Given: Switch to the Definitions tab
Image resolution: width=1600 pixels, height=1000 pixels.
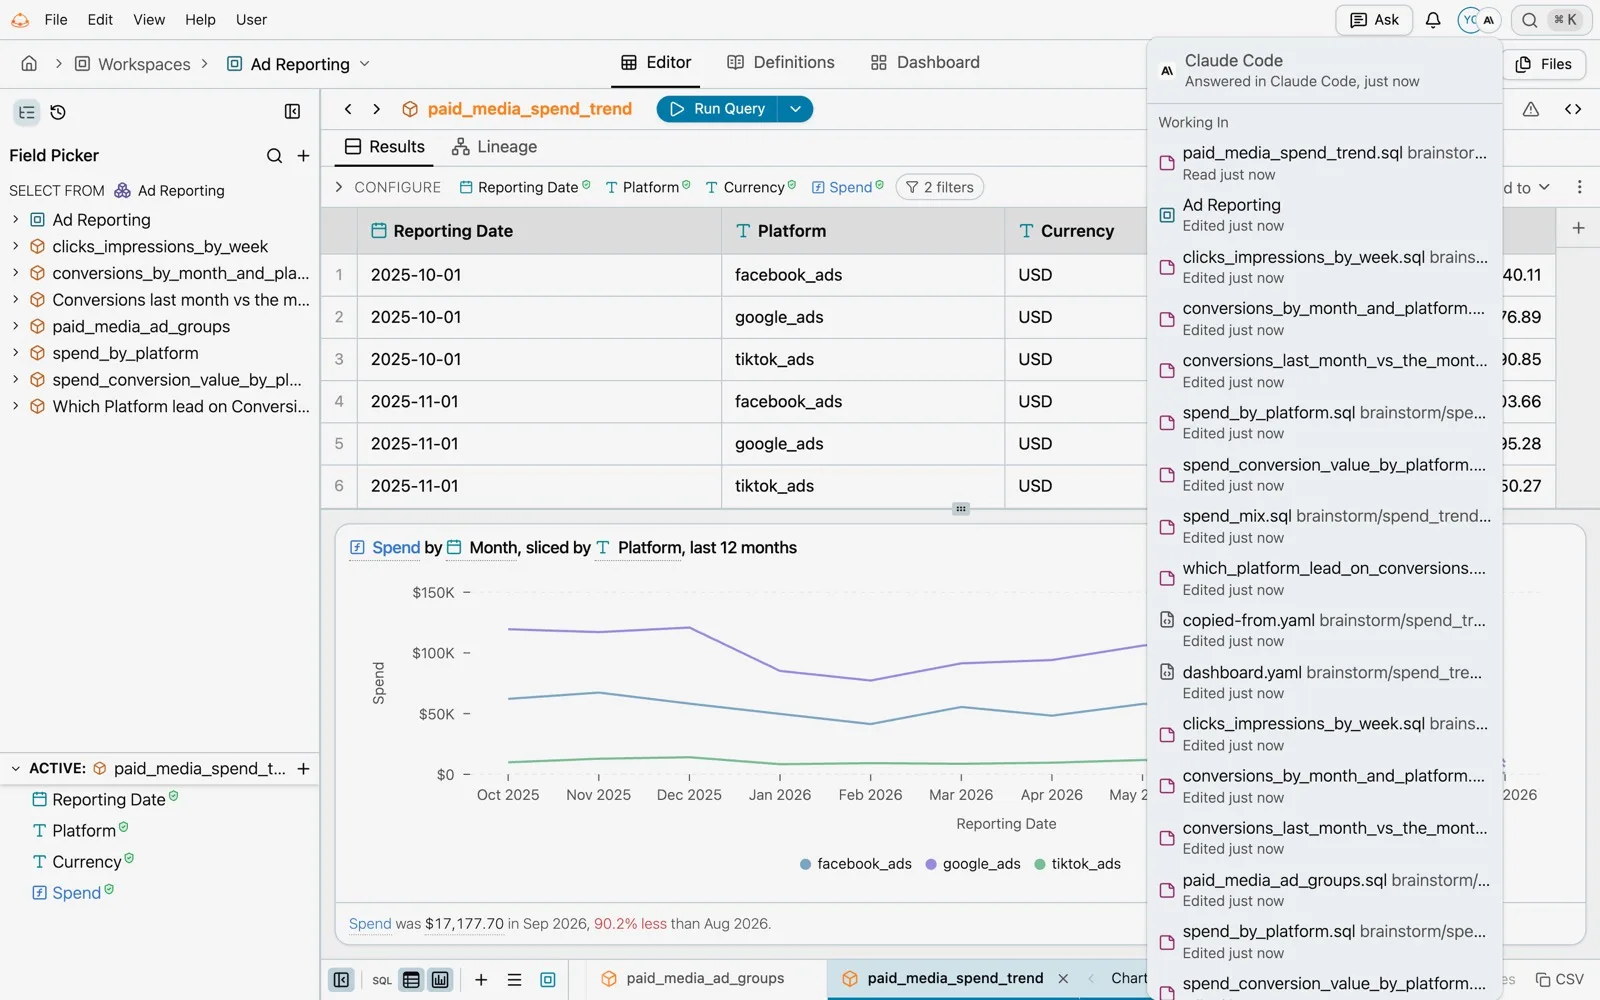Looking at the screenshot, I should coord(781,62).
